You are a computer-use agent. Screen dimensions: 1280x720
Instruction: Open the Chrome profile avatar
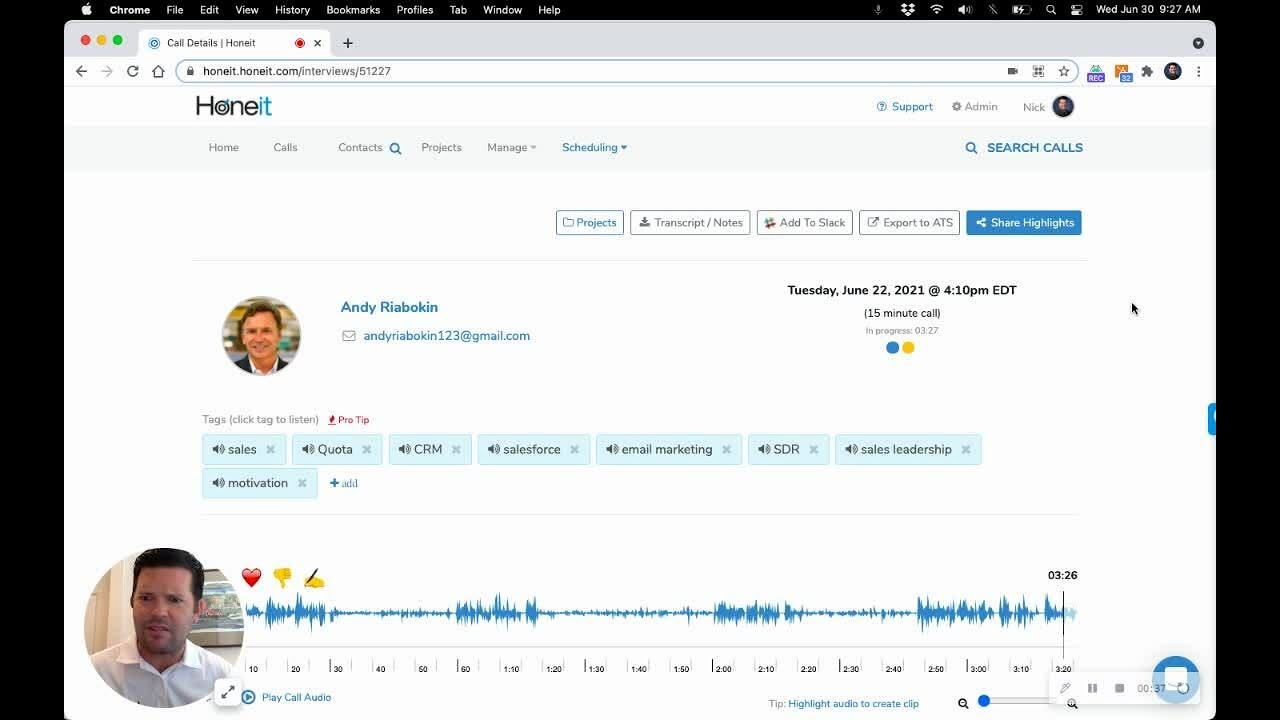1173,71
